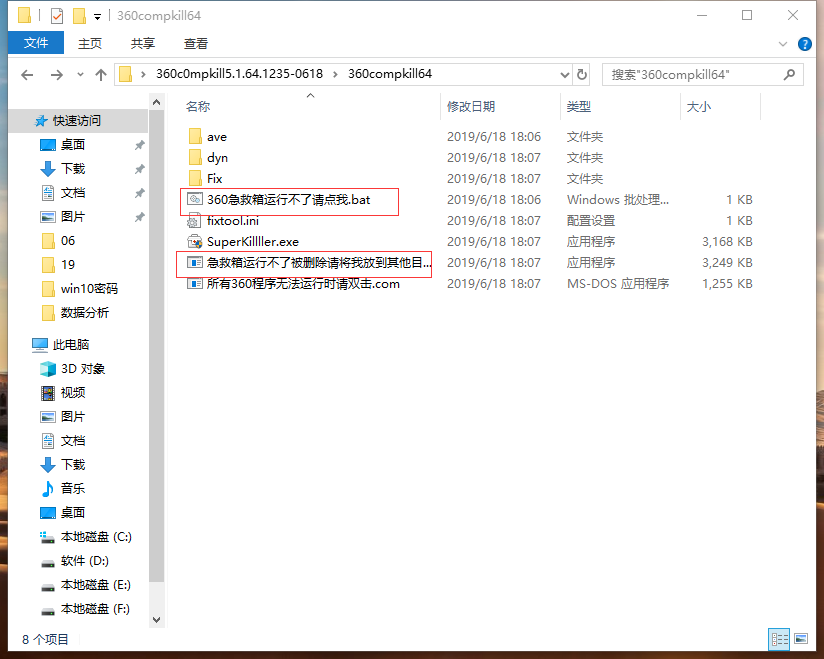Open 本地磁盘 (E:) drive
824x659 pixels.
click(95, 585)
